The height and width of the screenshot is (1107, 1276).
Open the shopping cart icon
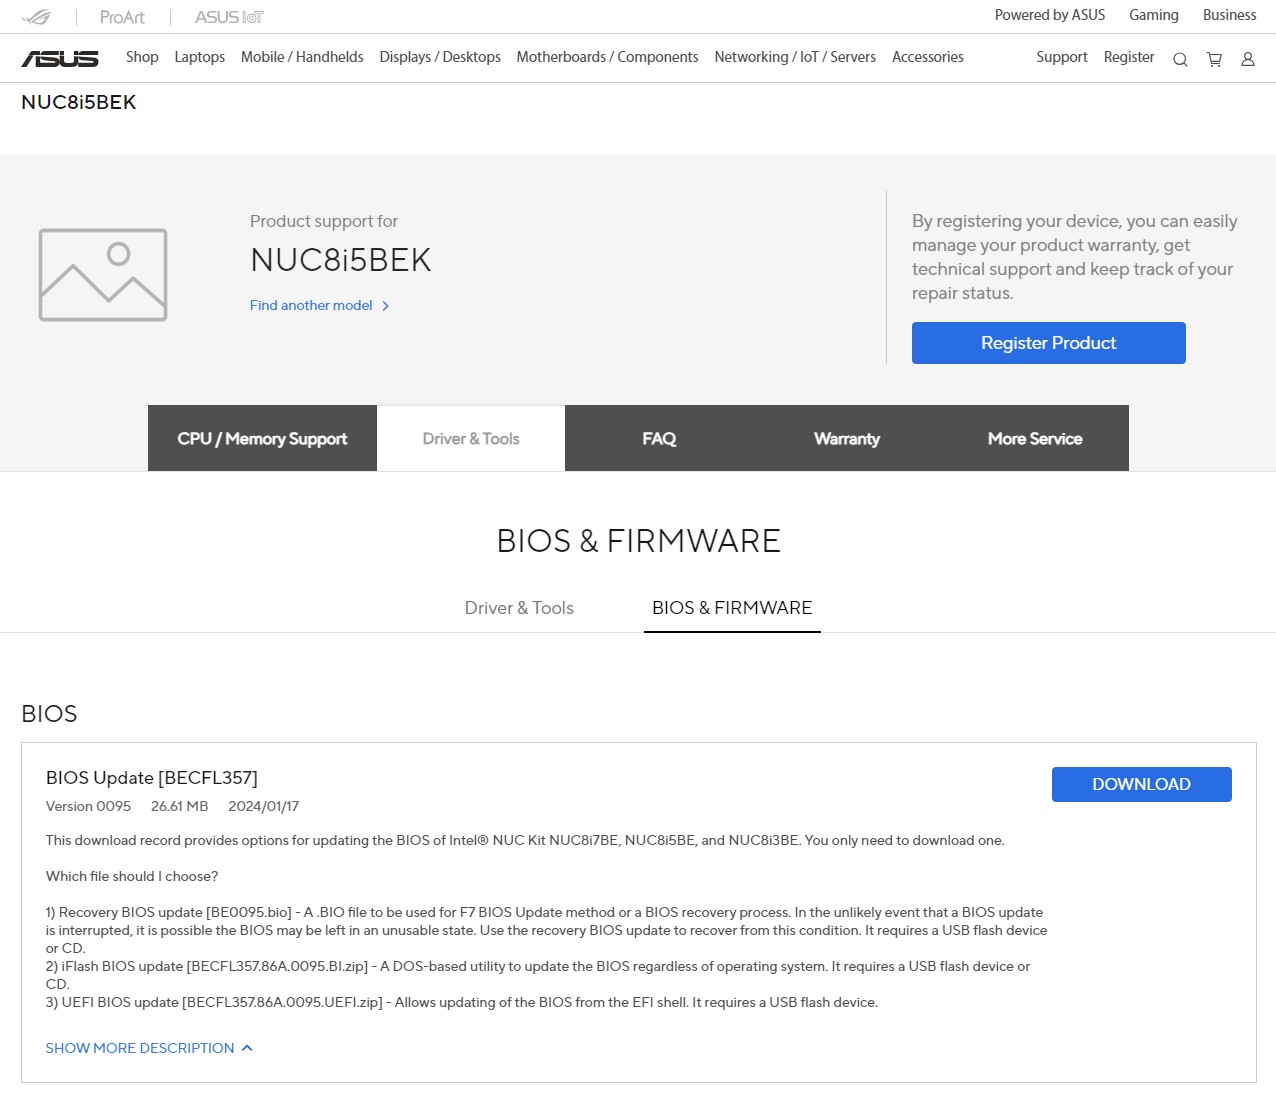pos(1214,60)
